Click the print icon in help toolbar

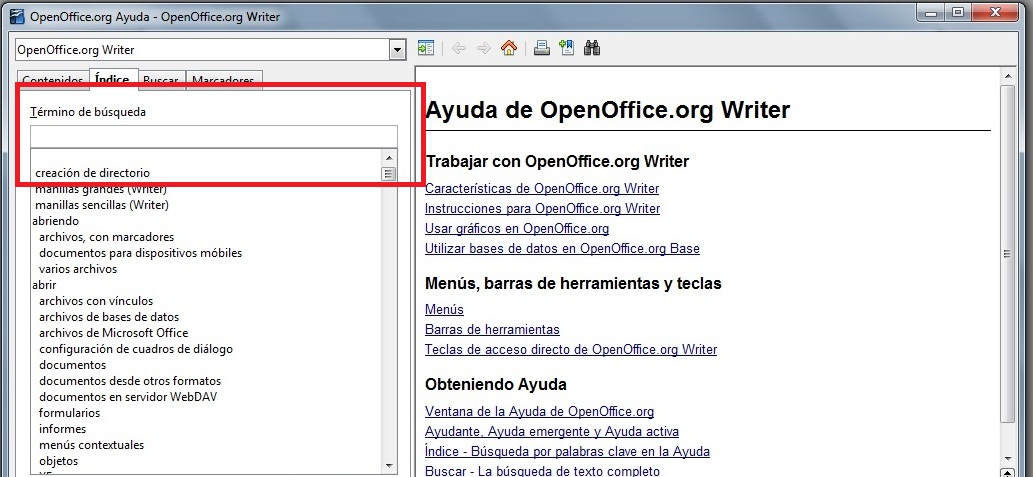pos(542,48)
